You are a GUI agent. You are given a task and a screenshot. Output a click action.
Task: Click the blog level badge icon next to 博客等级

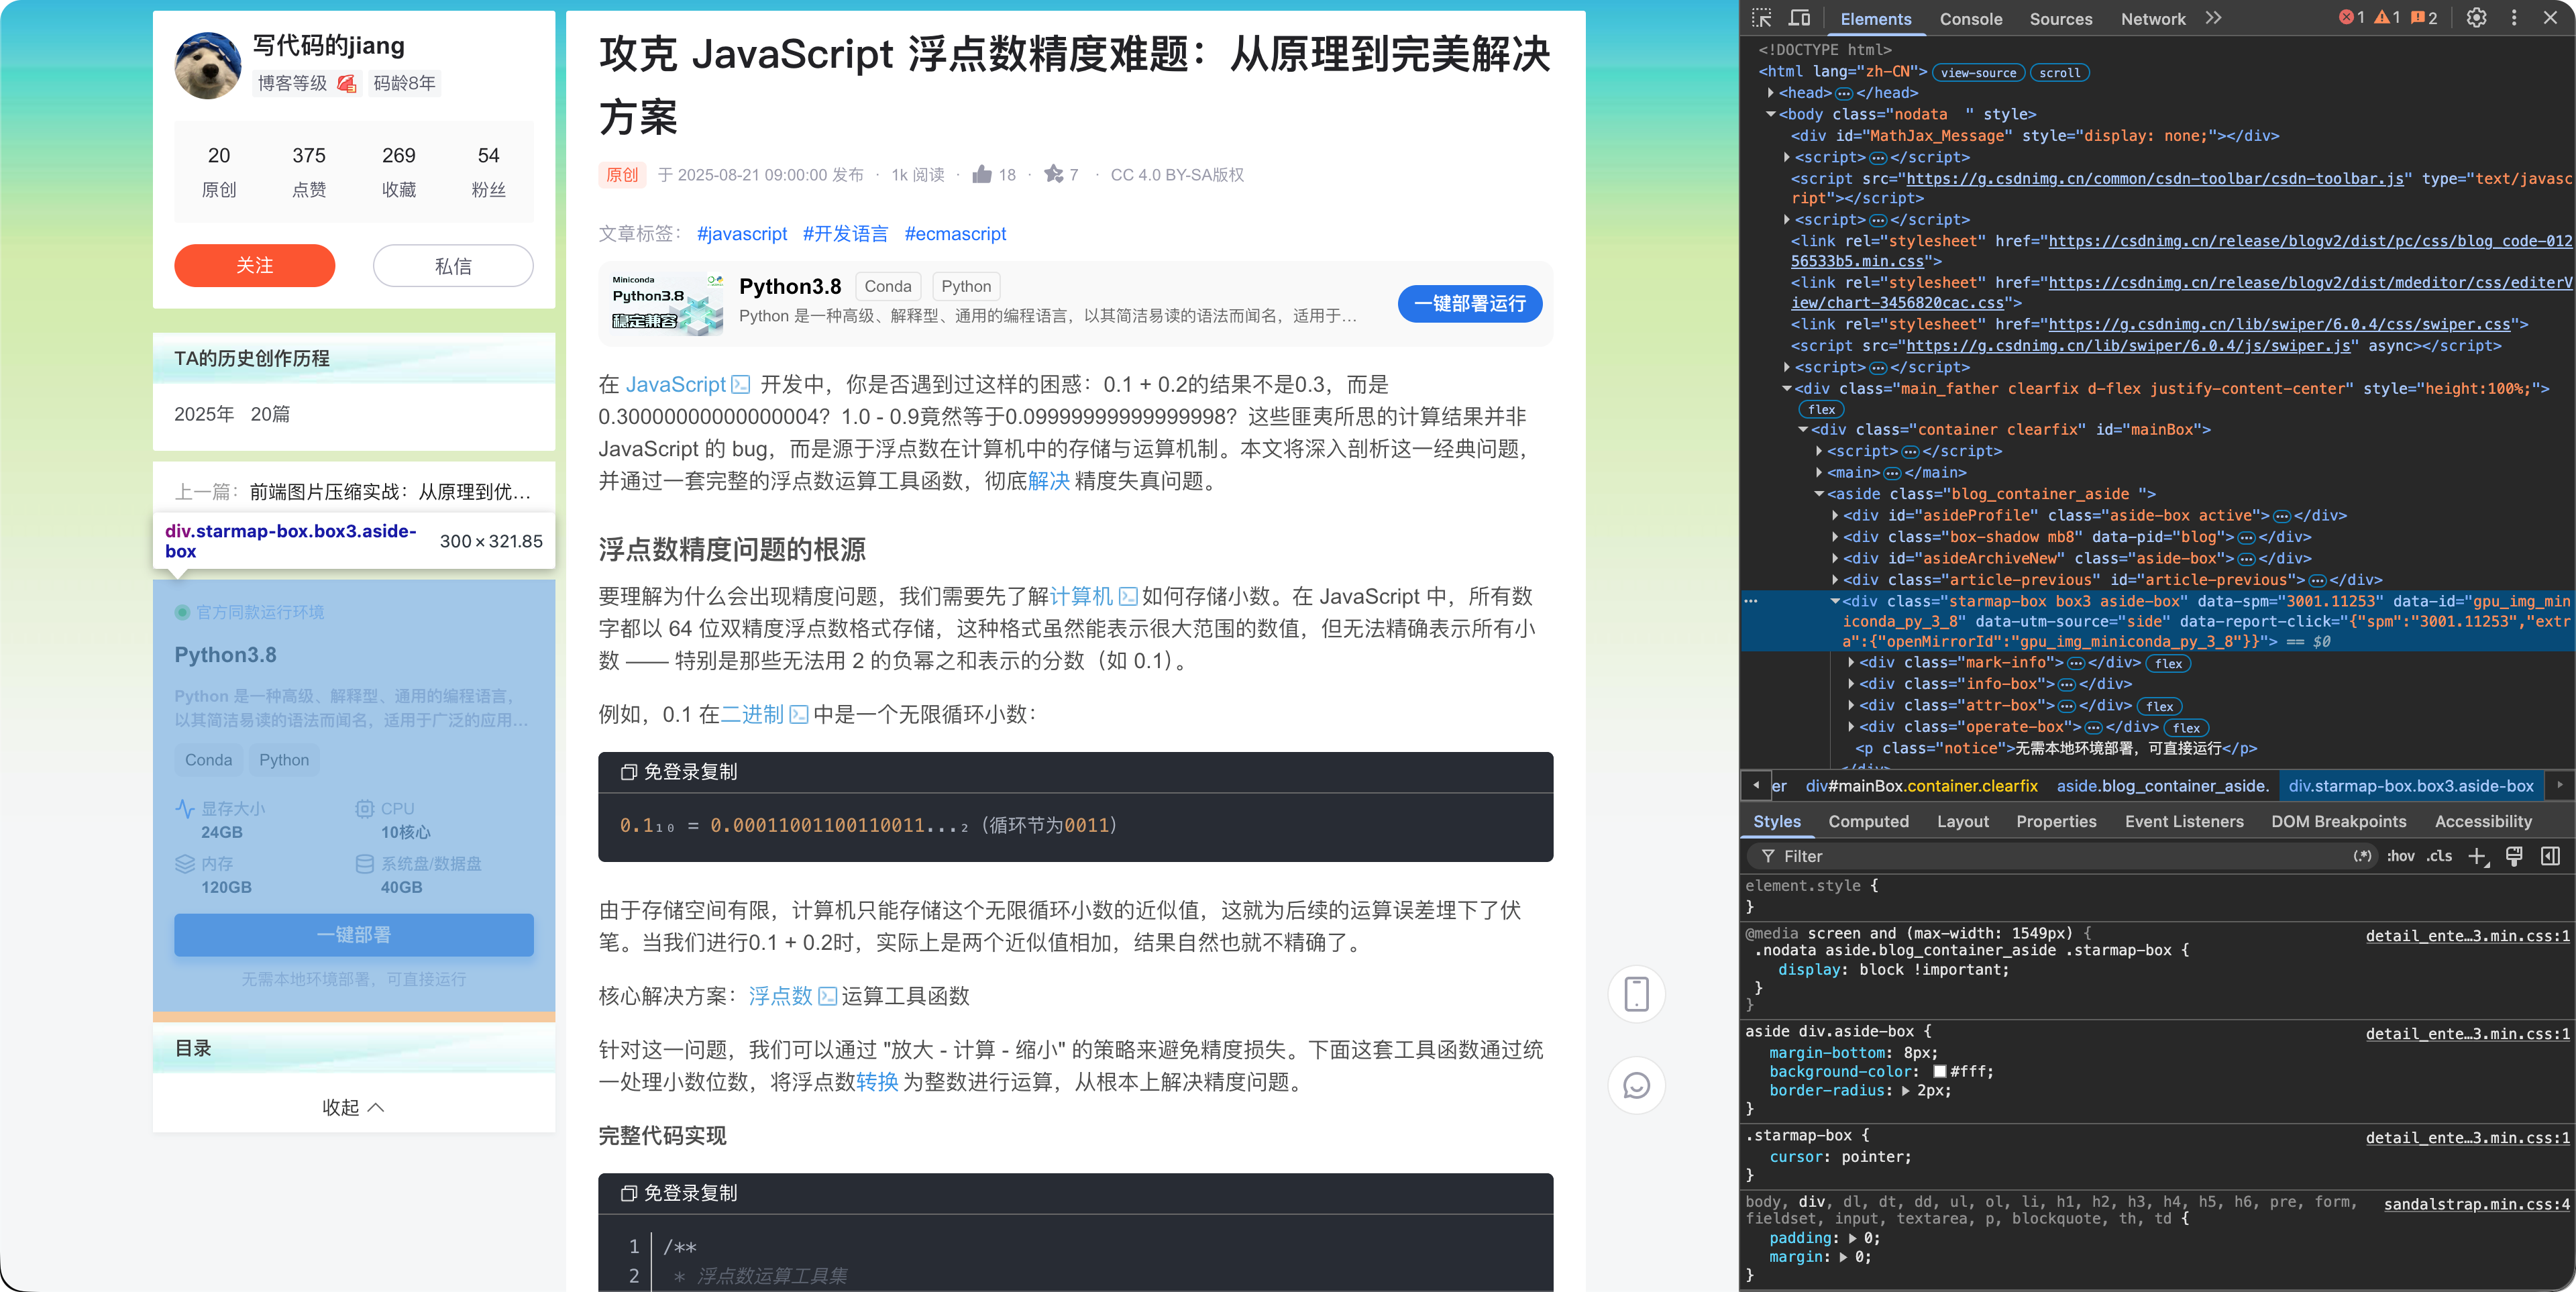[x=346, y=83]
